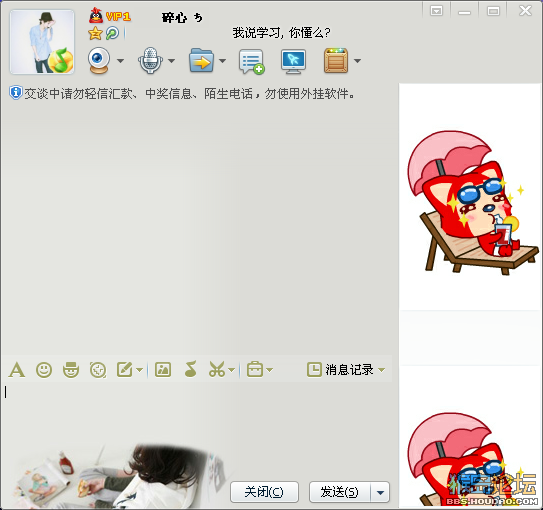Start a video call with webcam icon
Viewport: 543px width, 510px height.
click(x=99, y=61)
